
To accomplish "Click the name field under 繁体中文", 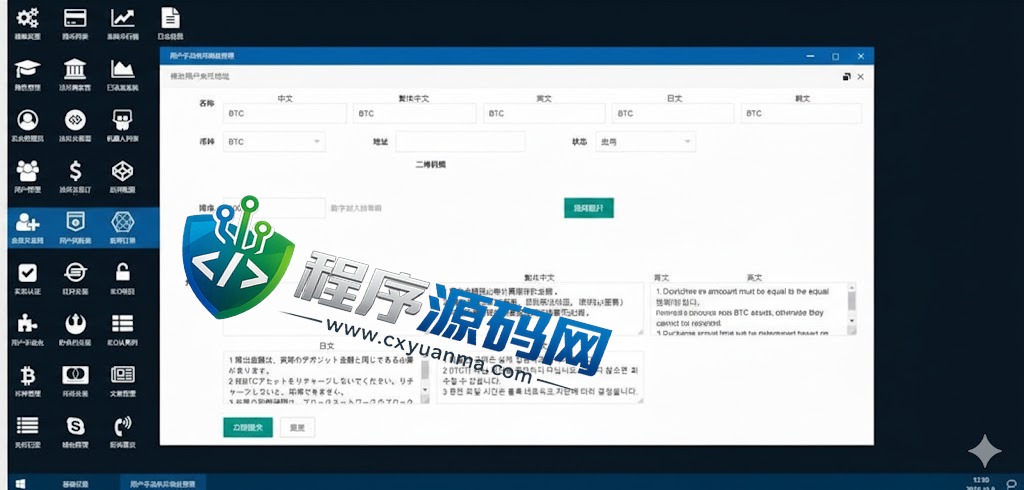I will tap(415, 113).
